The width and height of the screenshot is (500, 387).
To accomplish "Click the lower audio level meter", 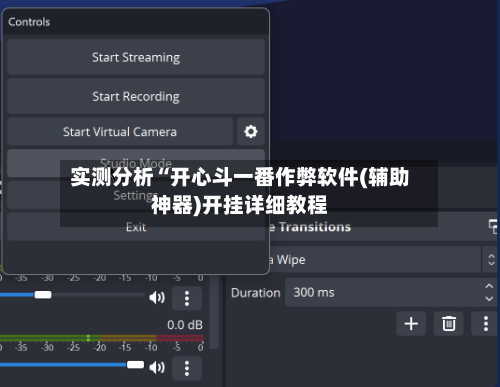I will (x=102, y=338).
